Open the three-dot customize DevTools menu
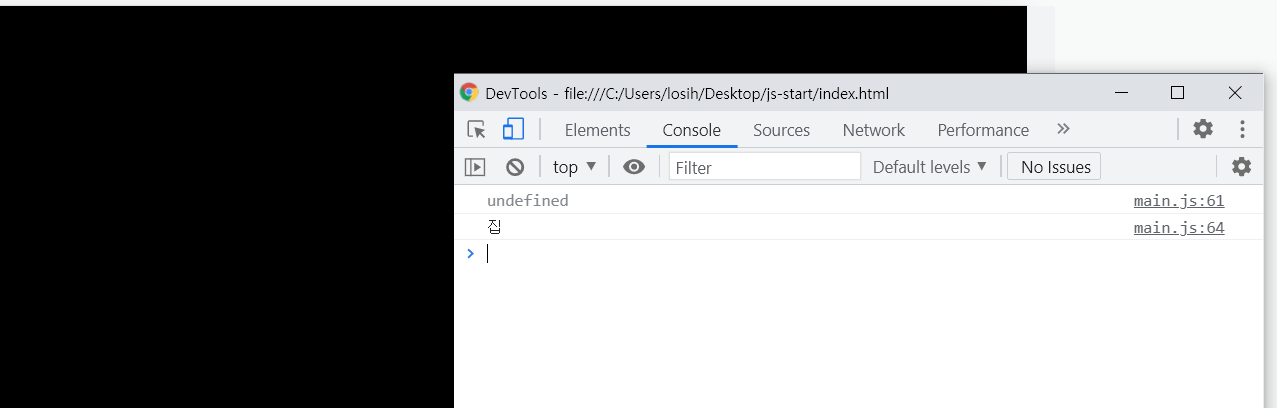The height and width of the screenshot is (408, 1277). (1242, 129)
